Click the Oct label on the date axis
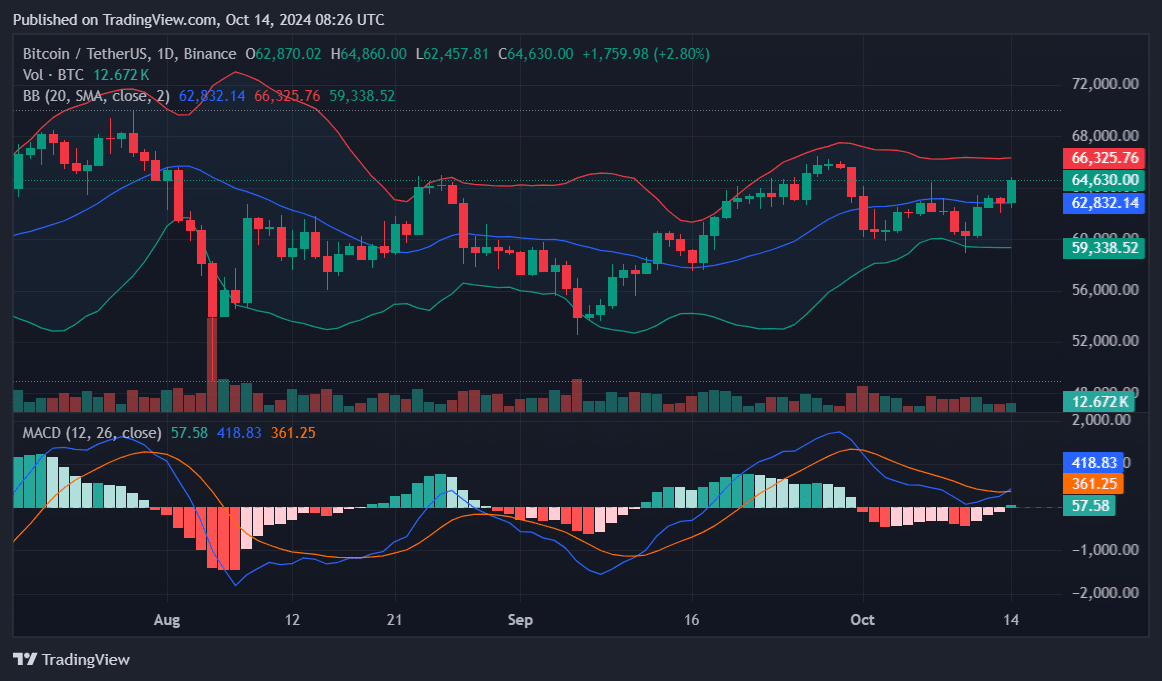 click(x=862, y=620)
